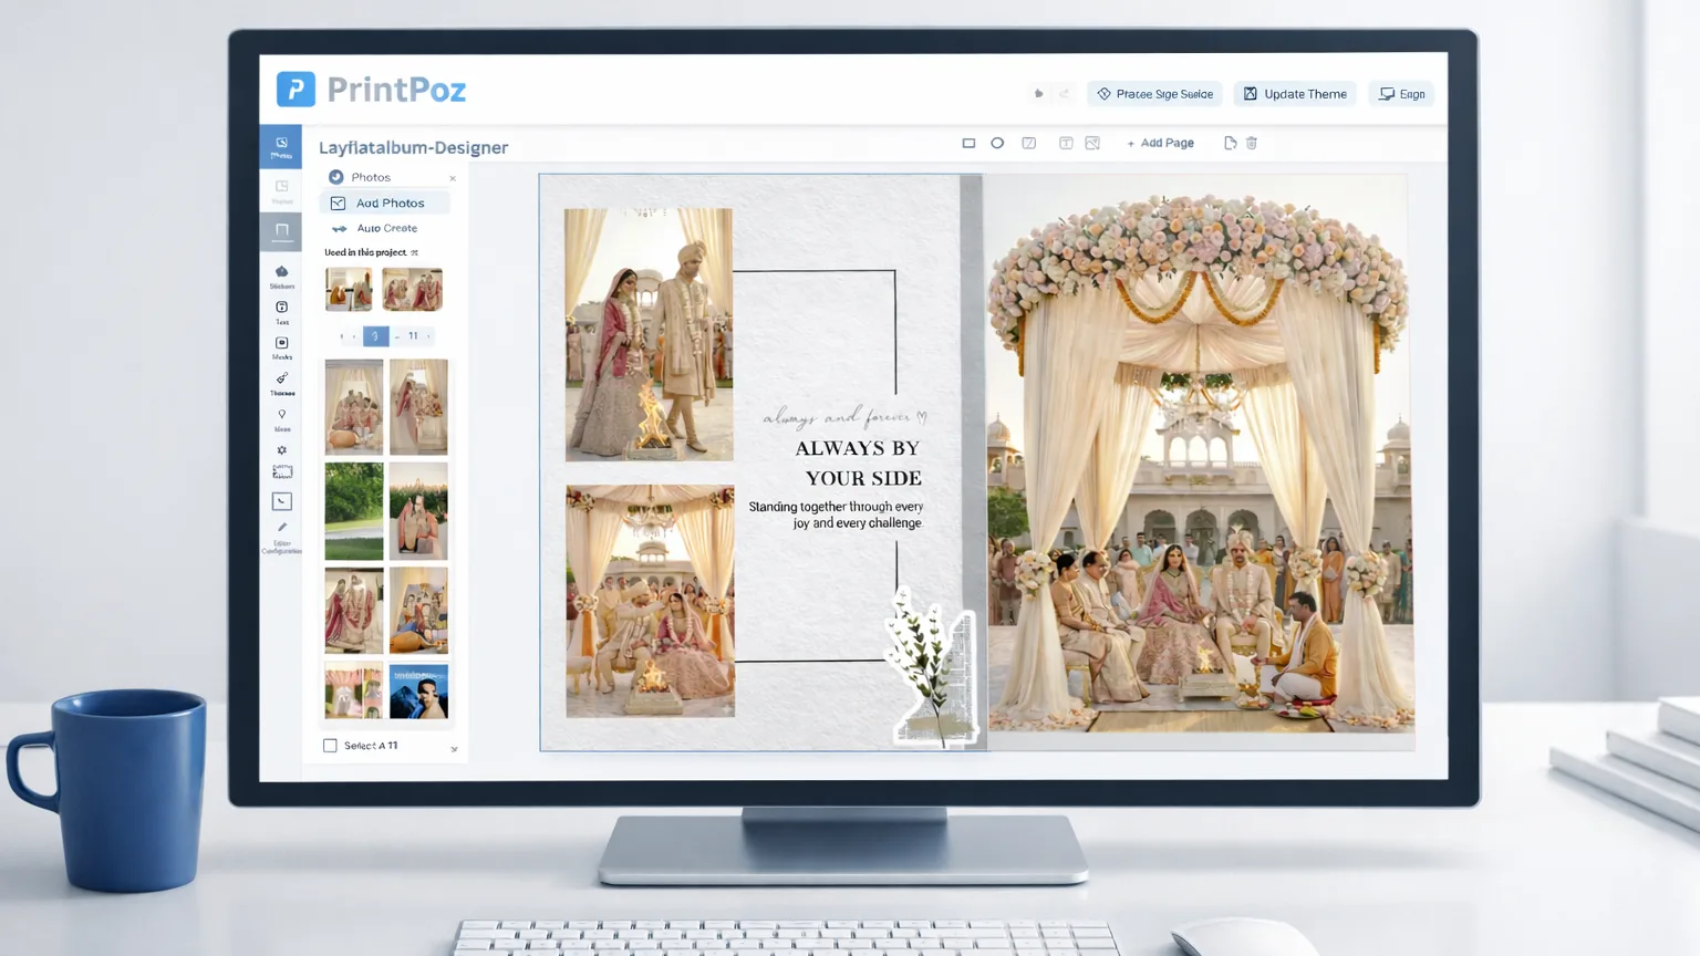Switch to the Templates tab in the sidebar
The image size is (1700, 956).
(x=283, y=190)
